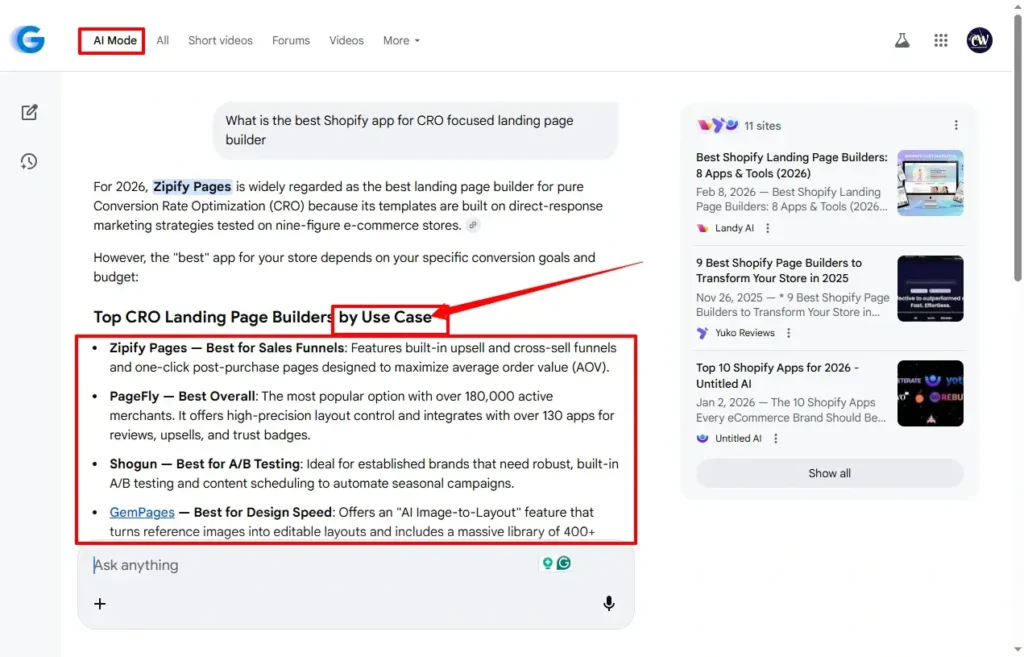Open the GemPages link
Screen dimensions: 1024x657
[142, 511]
